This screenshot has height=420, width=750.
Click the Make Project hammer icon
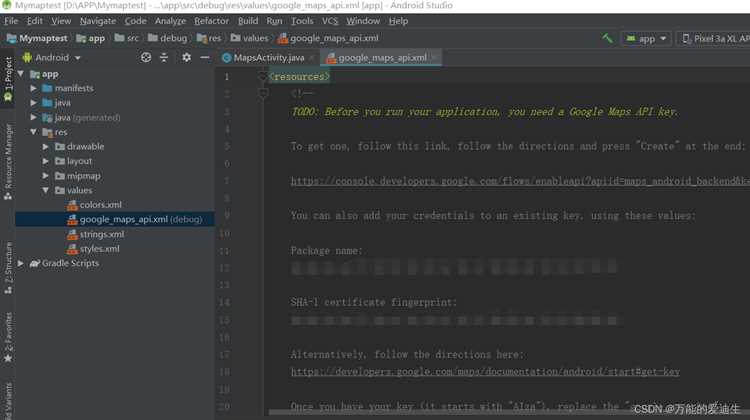[x=607, y=38]
